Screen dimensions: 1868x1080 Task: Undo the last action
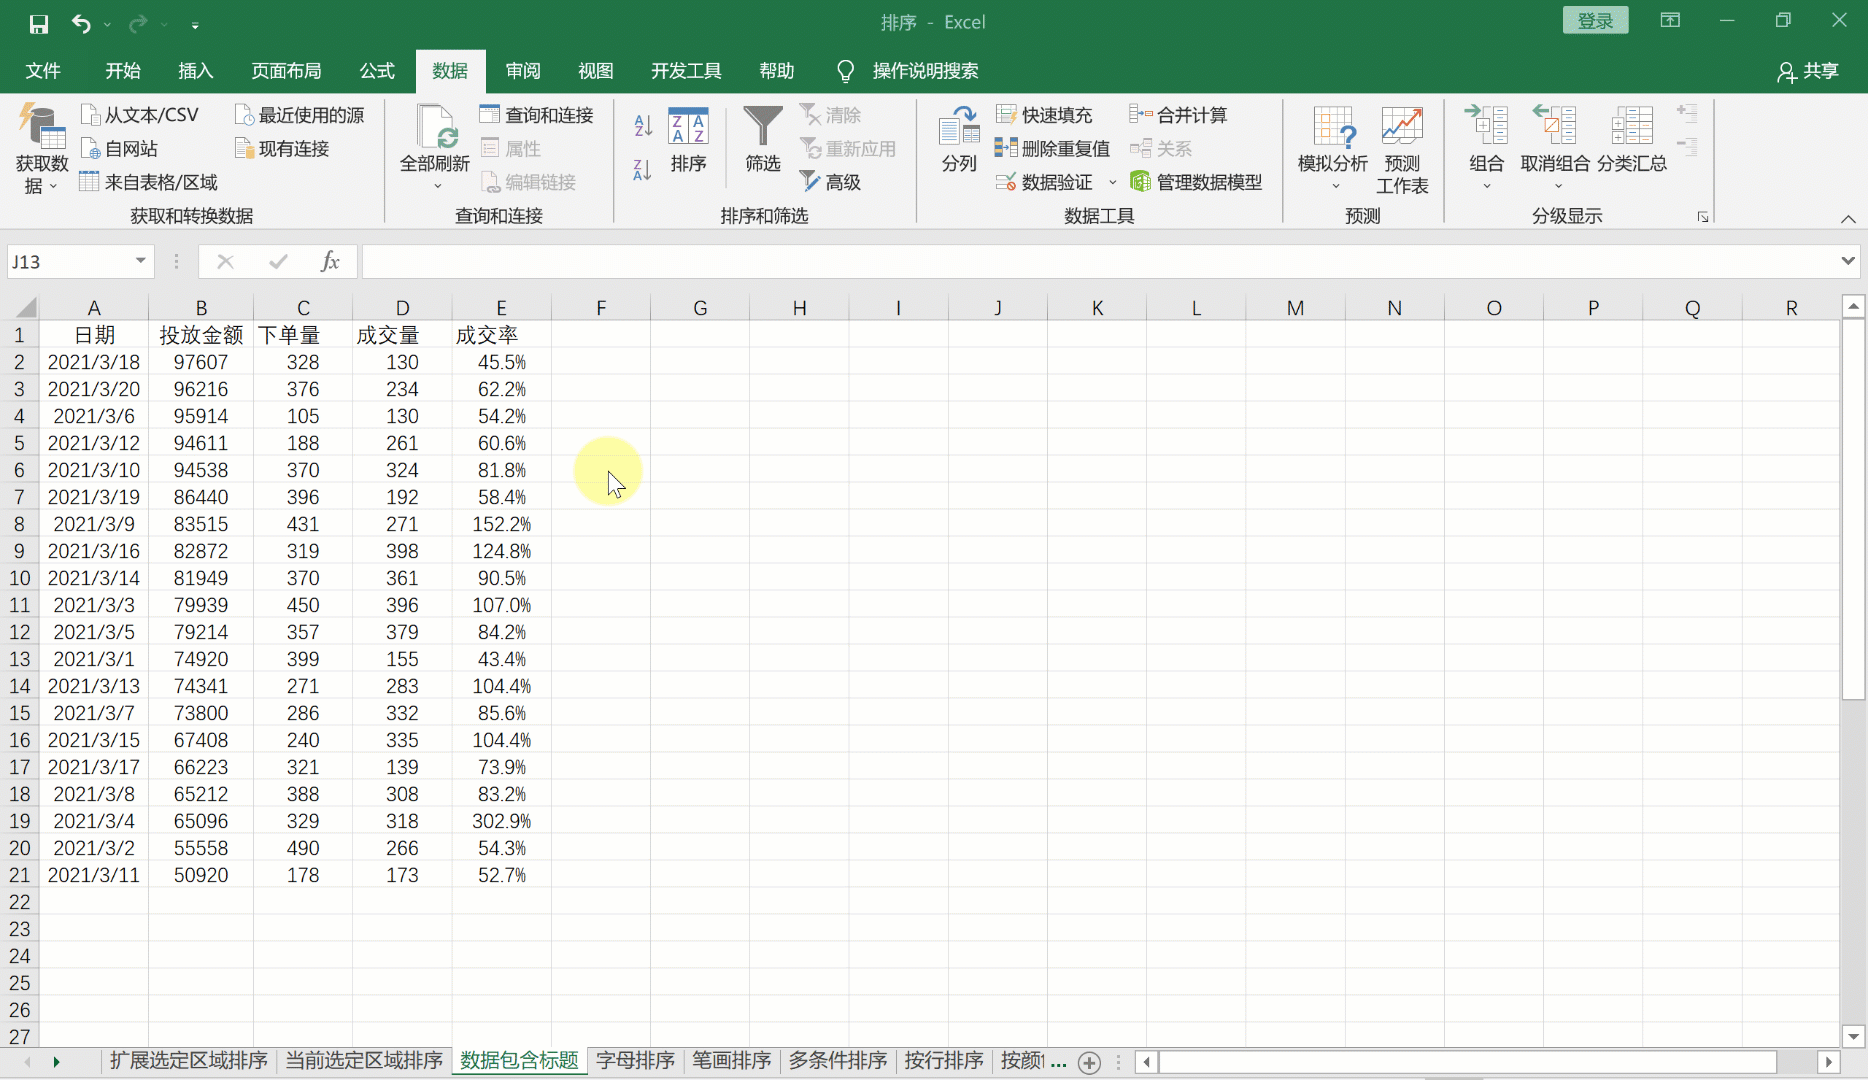81,23
